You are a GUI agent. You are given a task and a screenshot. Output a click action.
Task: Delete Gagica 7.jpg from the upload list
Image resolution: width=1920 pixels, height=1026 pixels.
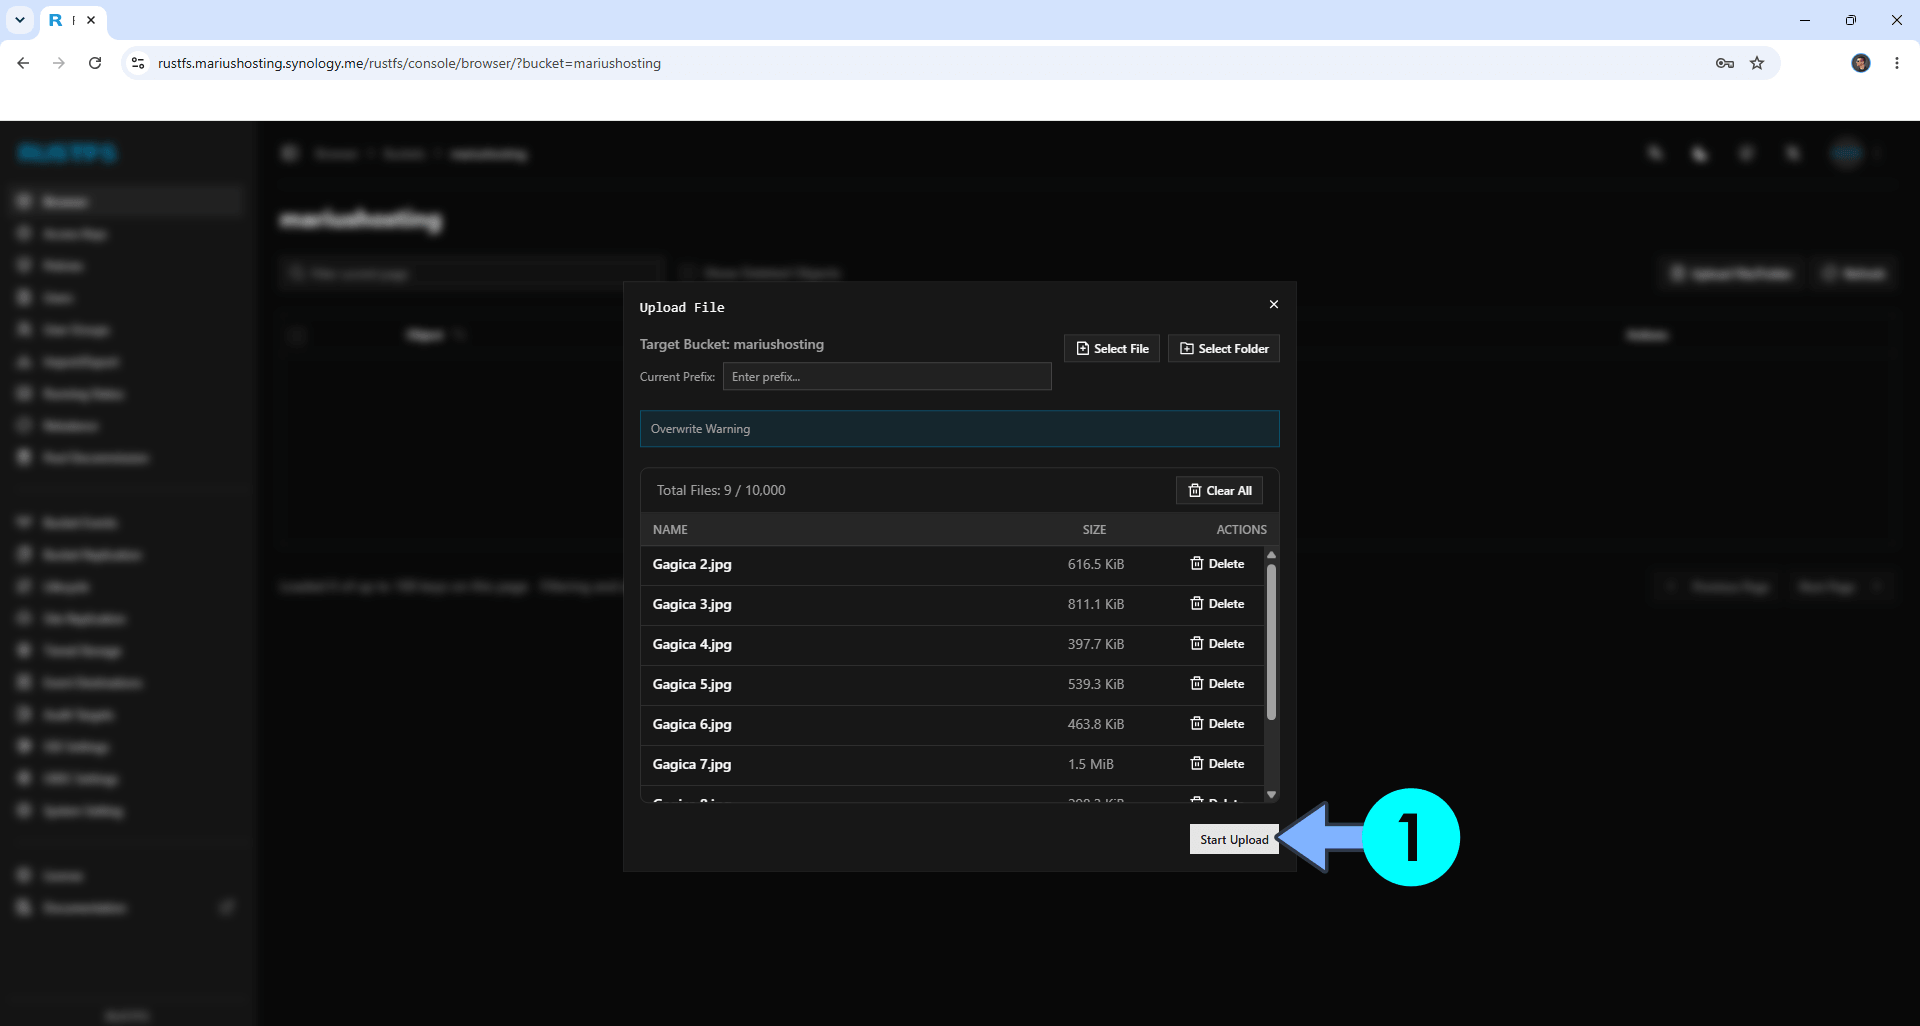coord(1217,764)
